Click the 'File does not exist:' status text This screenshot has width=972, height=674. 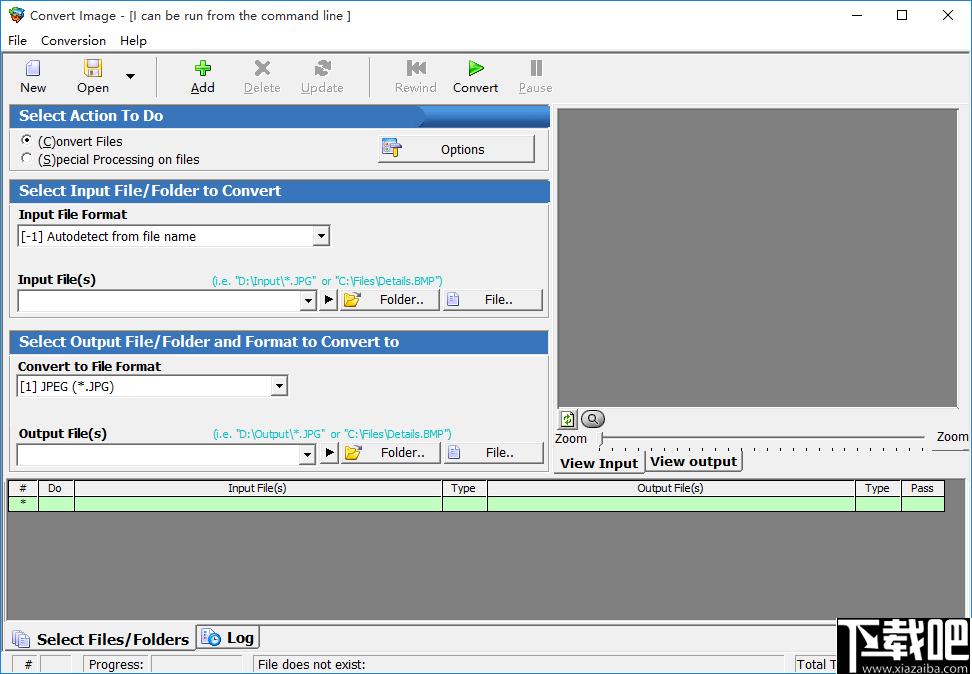(x=311, y=665)
